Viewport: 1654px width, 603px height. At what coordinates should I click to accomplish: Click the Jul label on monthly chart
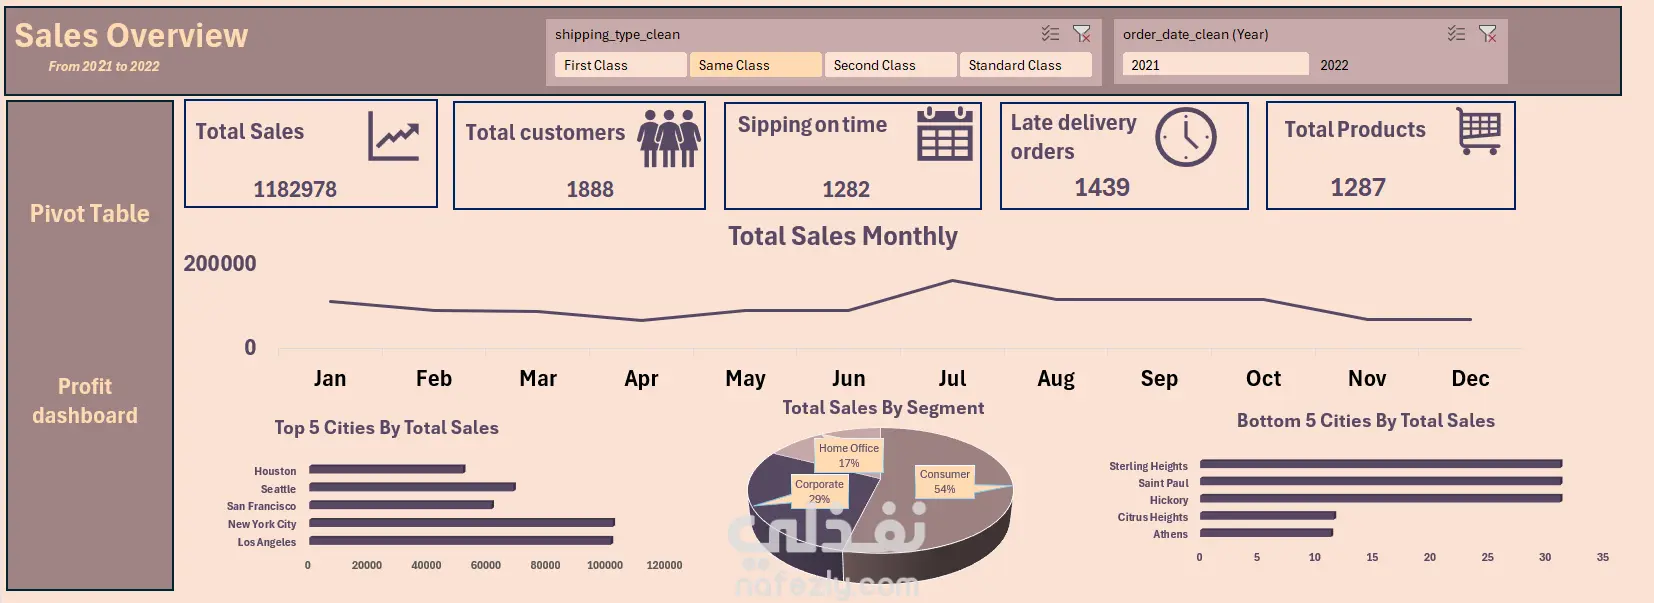coord(952,378)
